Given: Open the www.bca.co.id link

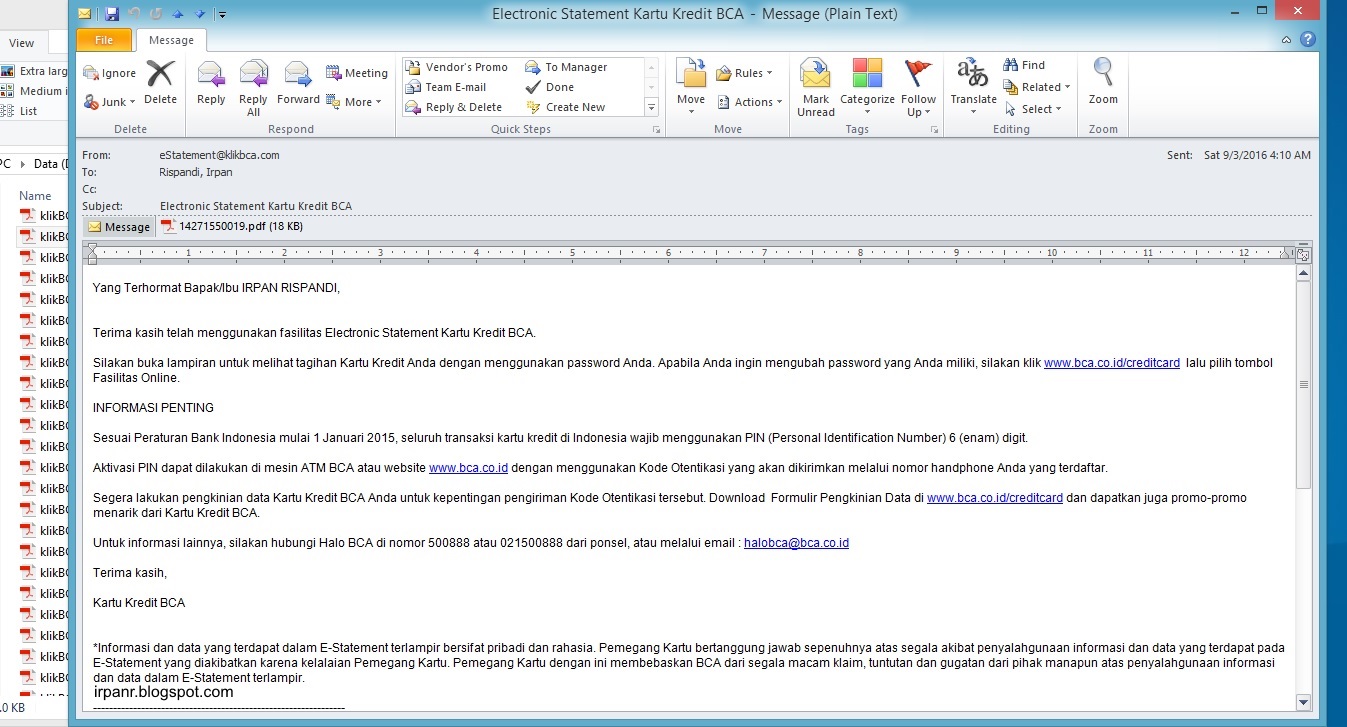Looking at the screenshot, I should [469, 468].
